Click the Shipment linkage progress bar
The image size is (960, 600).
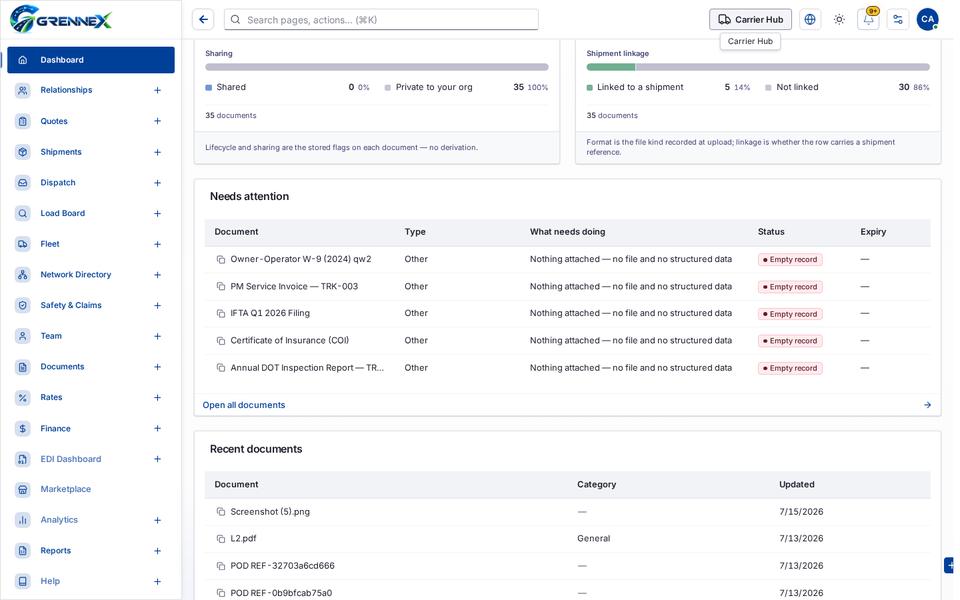click(x=758, y=67)
